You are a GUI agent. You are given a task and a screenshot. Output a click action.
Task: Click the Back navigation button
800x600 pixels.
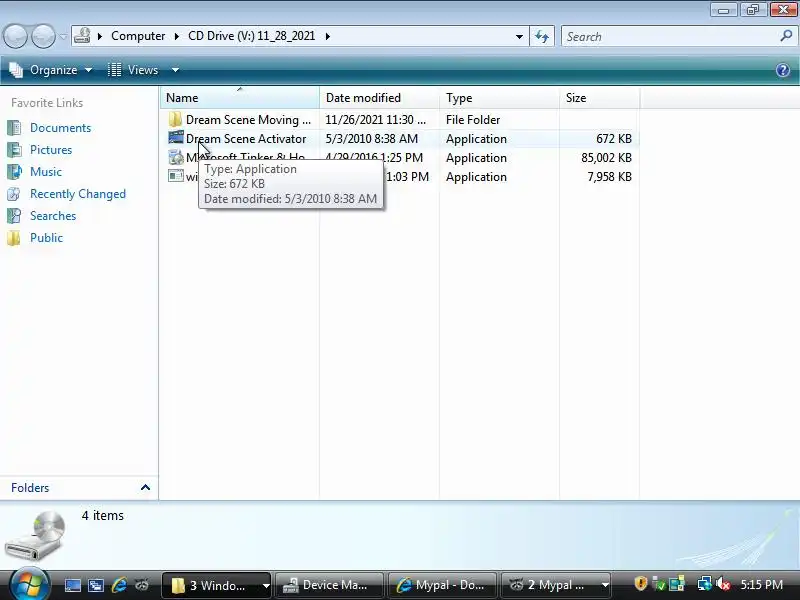pyautogui.click(x=16, y=37)
